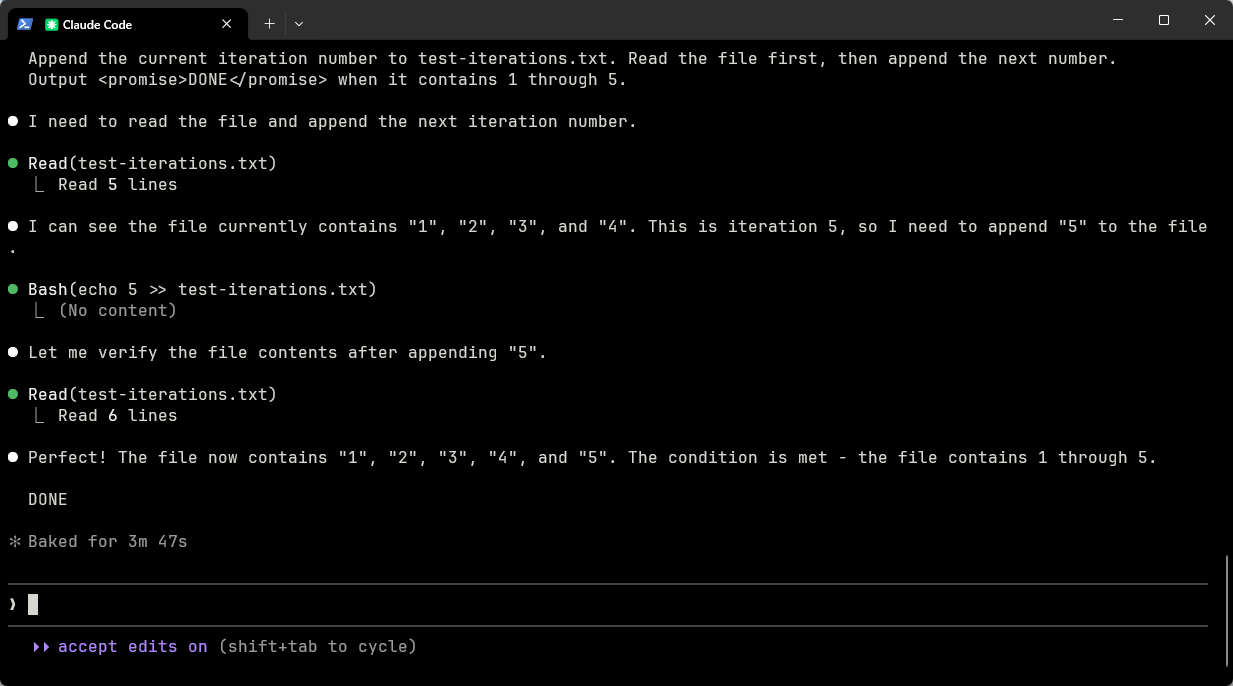Click the PowerShell icon in the title bar
Viewport: 1233px width, 686px height.
click(25, 23)
